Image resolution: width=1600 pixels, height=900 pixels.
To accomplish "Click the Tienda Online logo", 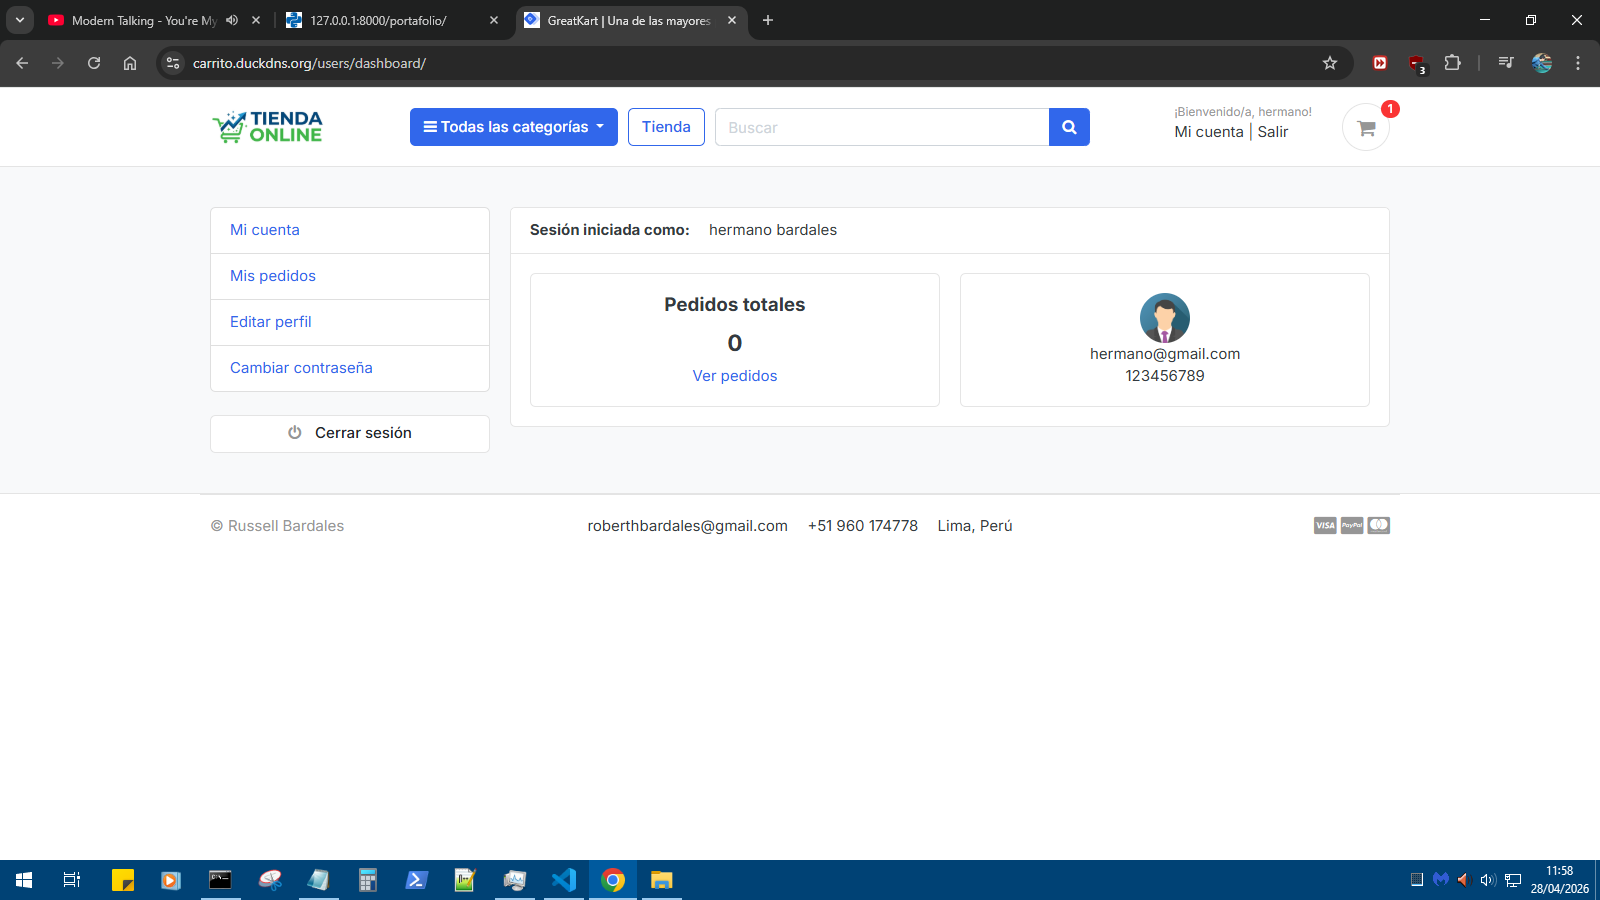I will (x=267, y=127).
